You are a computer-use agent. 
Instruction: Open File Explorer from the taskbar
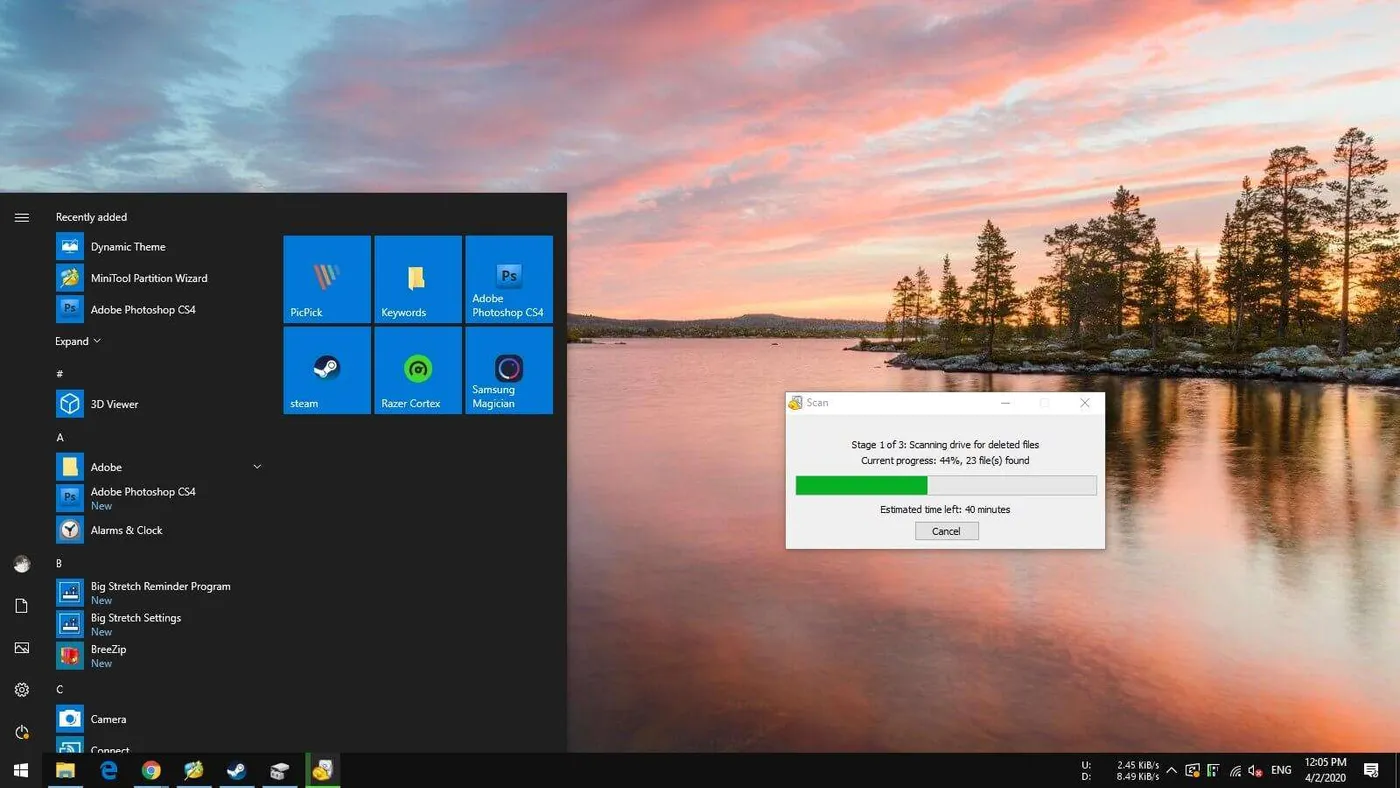click(65, 770)
